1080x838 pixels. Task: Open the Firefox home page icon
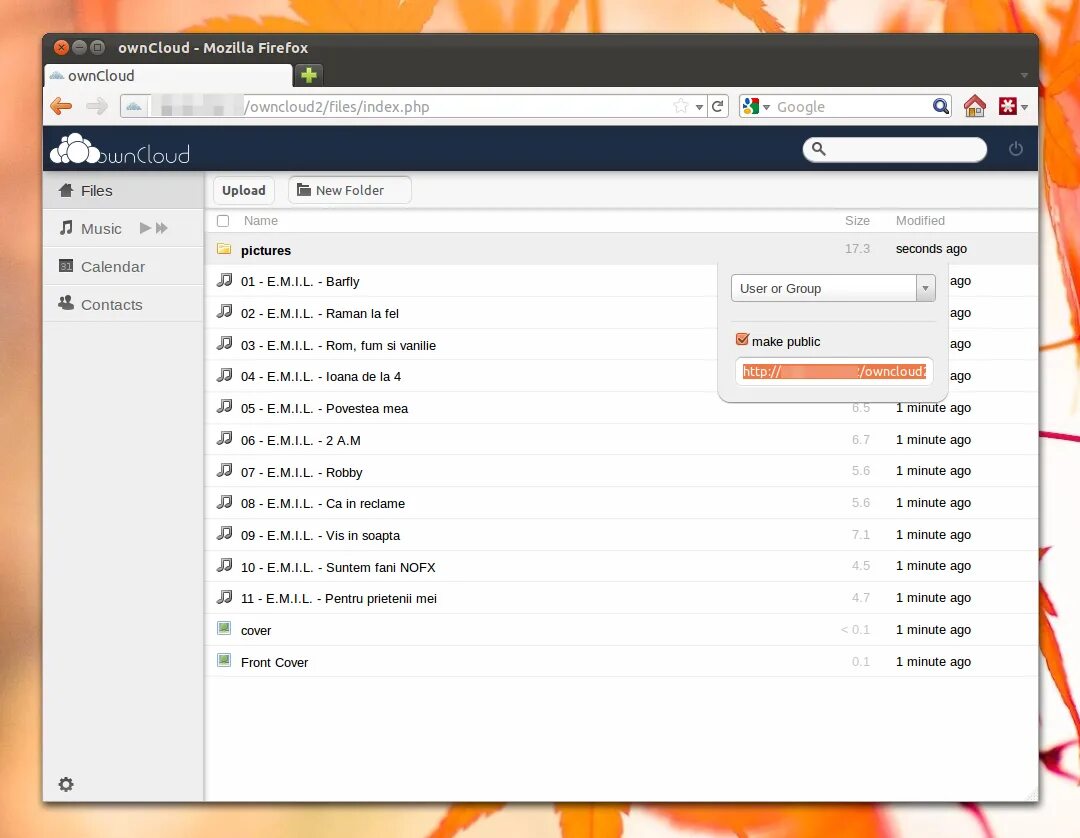(x=974, y=106)
